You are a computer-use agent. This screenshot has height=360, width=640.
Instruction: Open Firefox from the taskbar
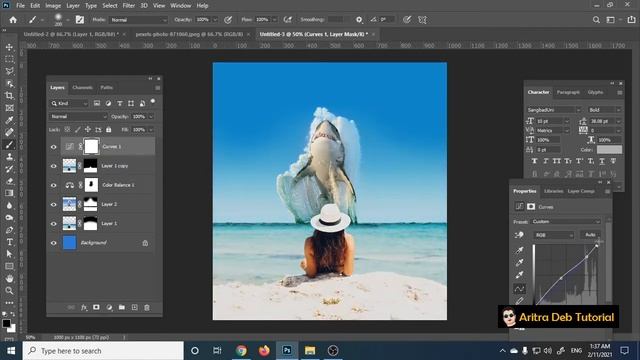(264, 351)
